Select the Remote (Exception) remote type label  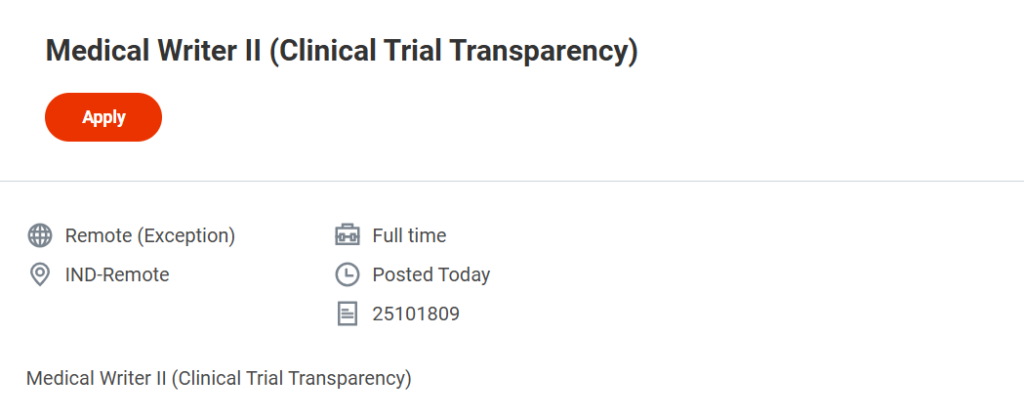pos(150,236)
